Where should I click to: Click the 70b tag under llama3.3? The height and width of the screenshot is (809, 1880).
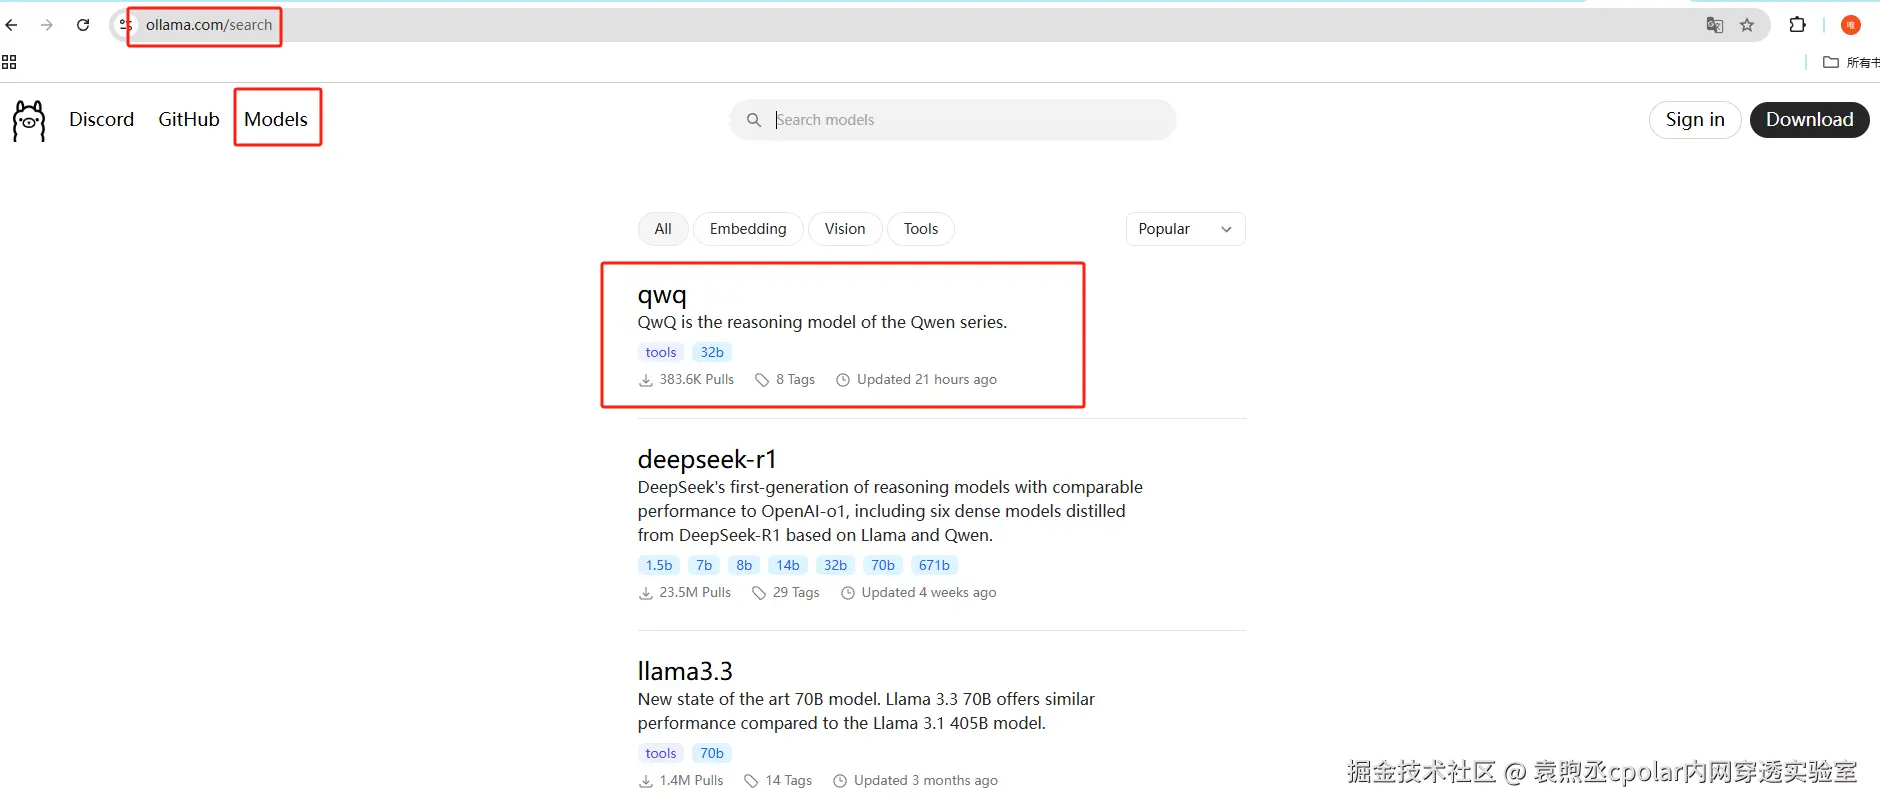(712, 753)
